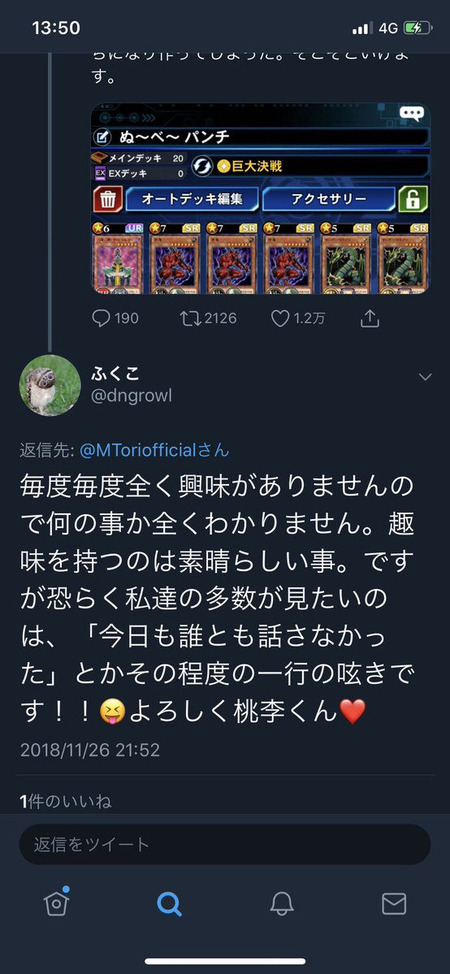Like the tweet with heart icon

pos(280,319)
